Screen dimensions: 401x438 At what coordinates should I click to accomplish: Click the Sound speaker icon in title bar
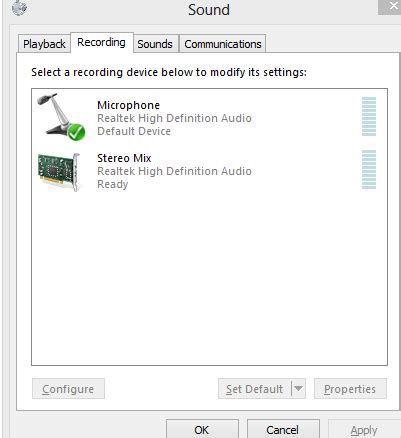[19, 7]
